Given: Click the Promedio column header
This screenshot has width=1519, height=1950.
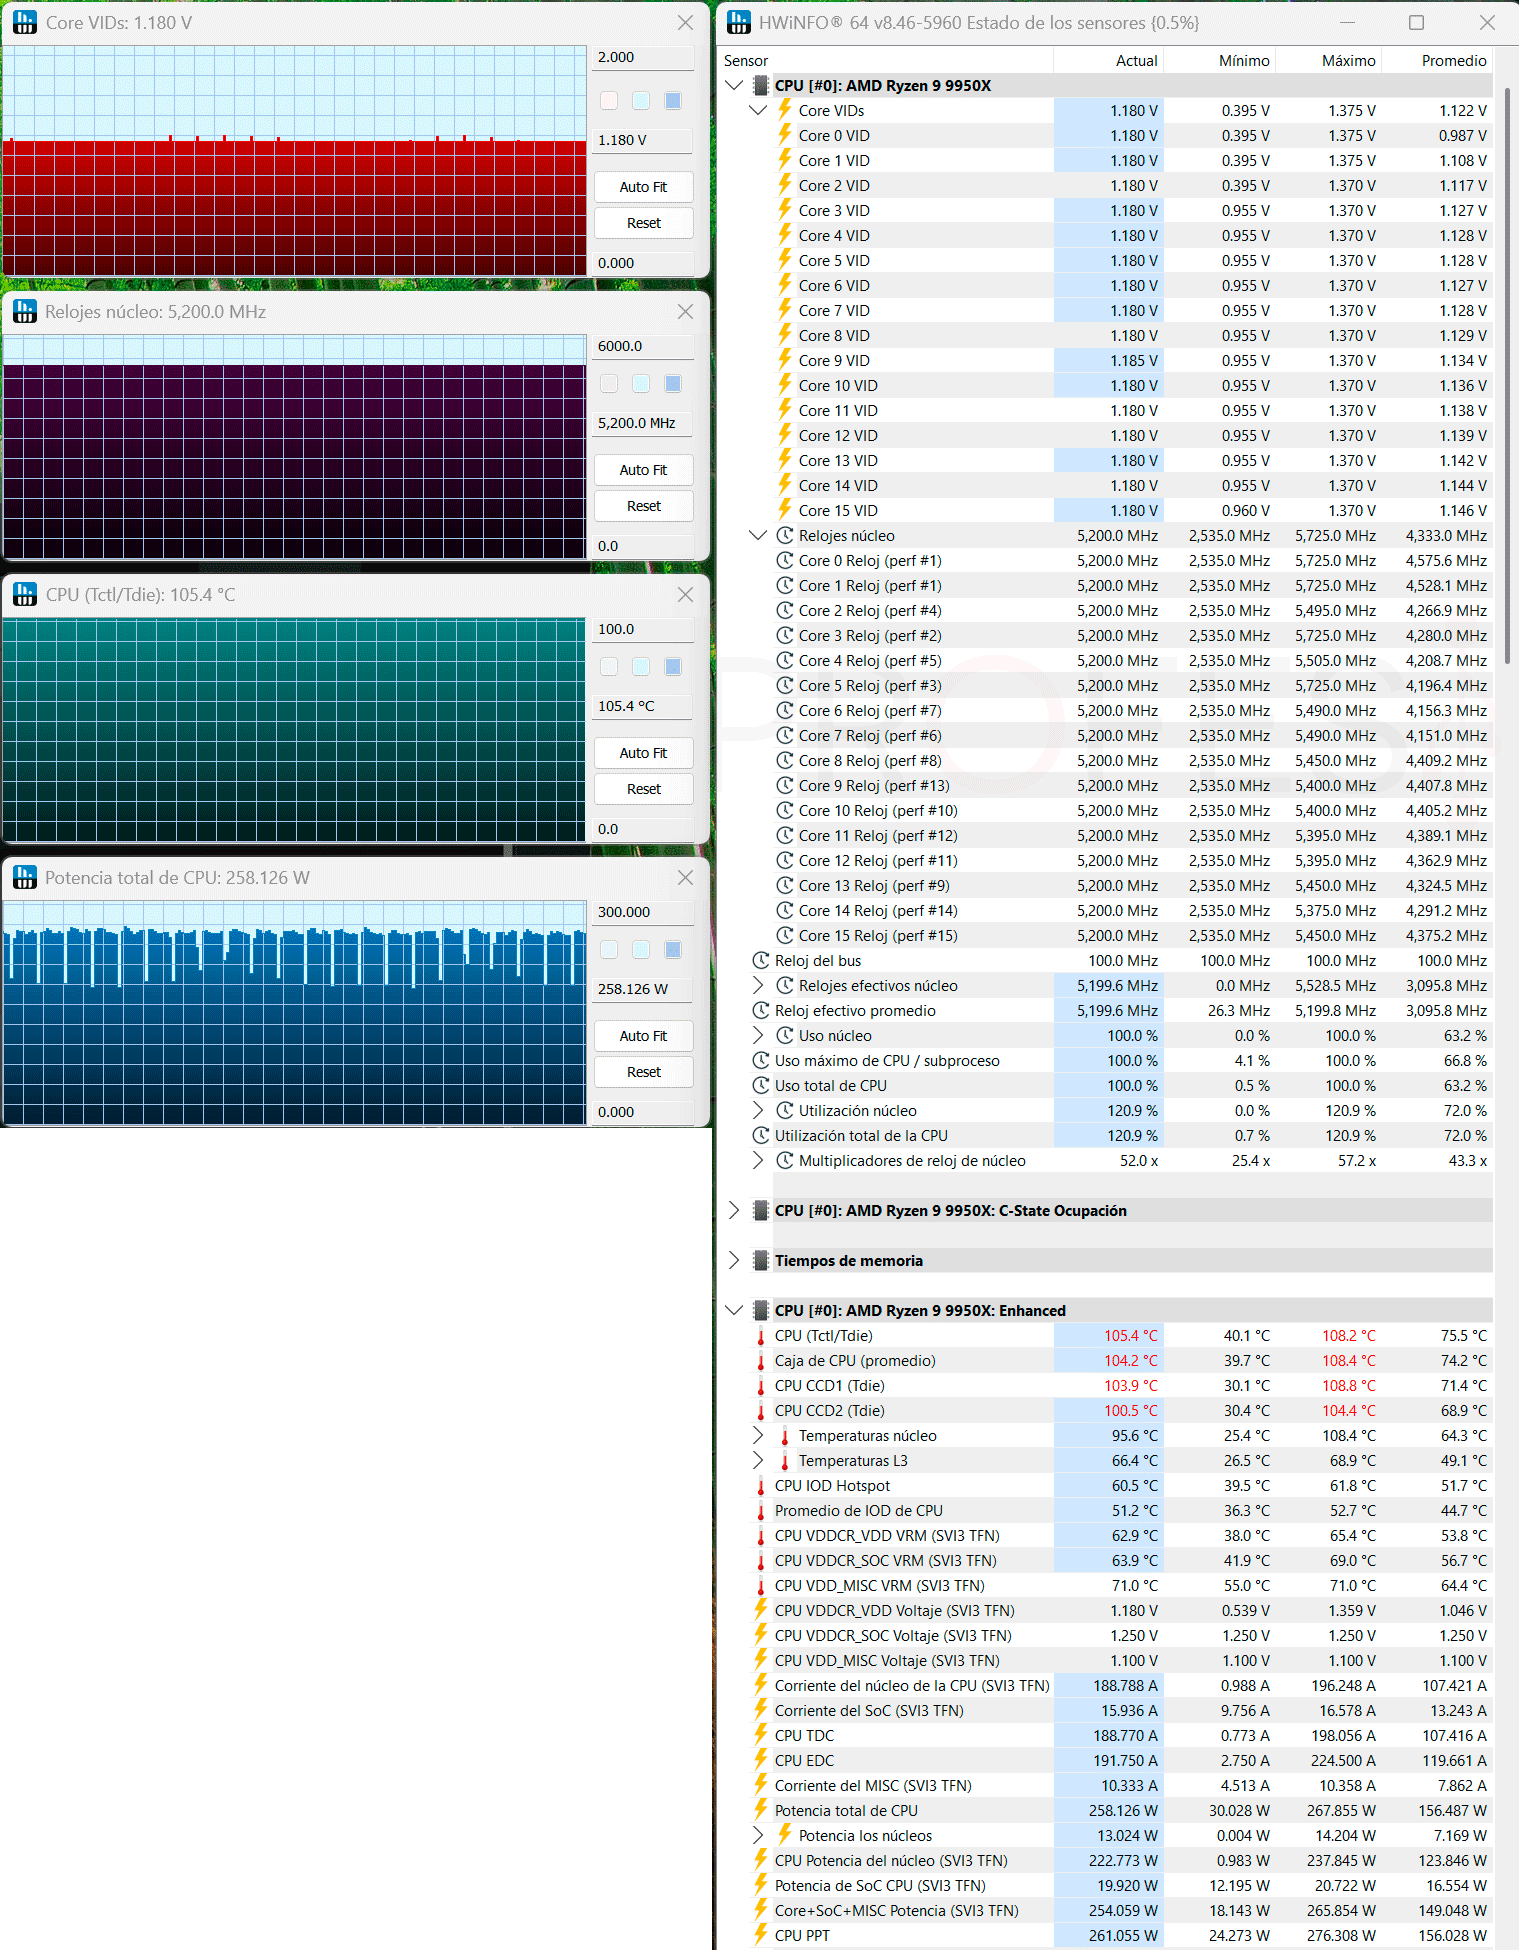Looking at the screenshot, I should point(1437,60).
